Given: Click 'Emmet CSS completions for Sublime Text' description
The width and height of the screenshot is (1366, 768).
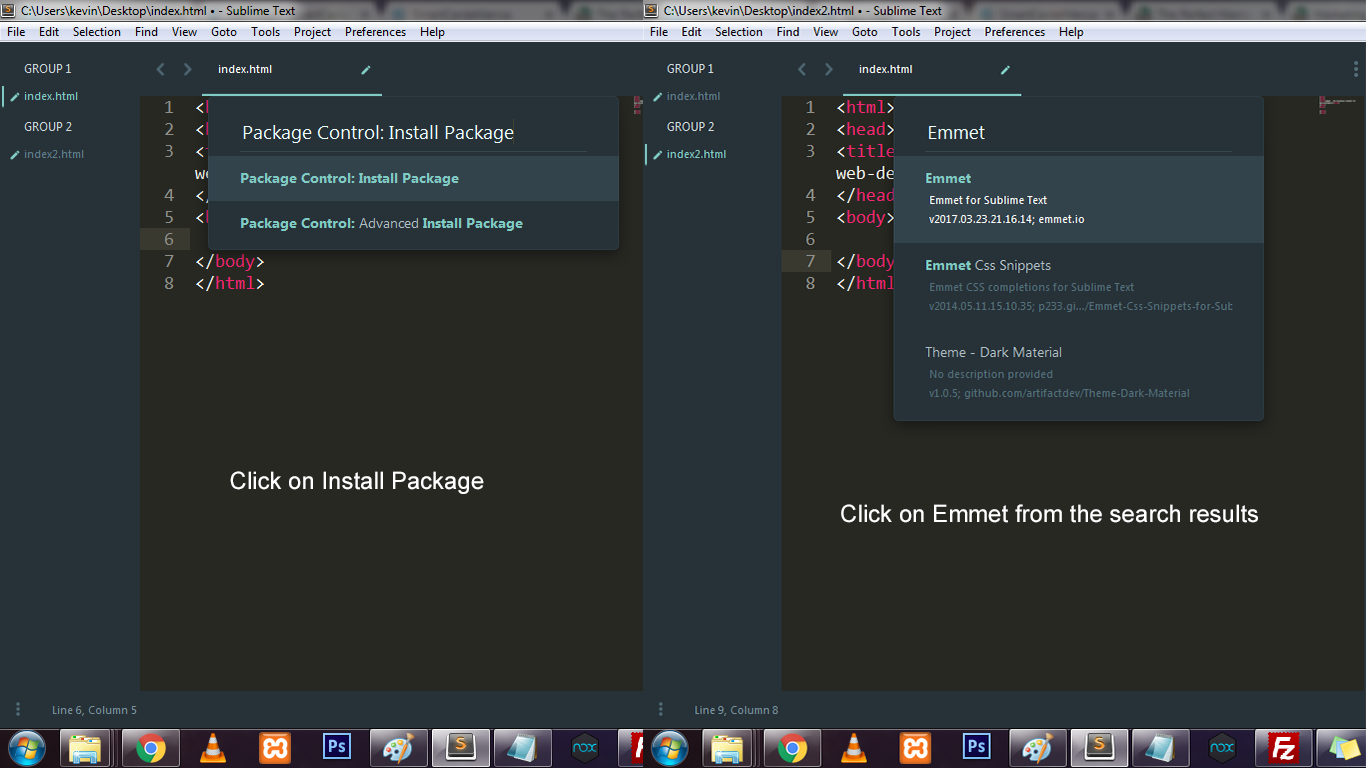Looking at the screenshot, I should (x=1031, y=287).
